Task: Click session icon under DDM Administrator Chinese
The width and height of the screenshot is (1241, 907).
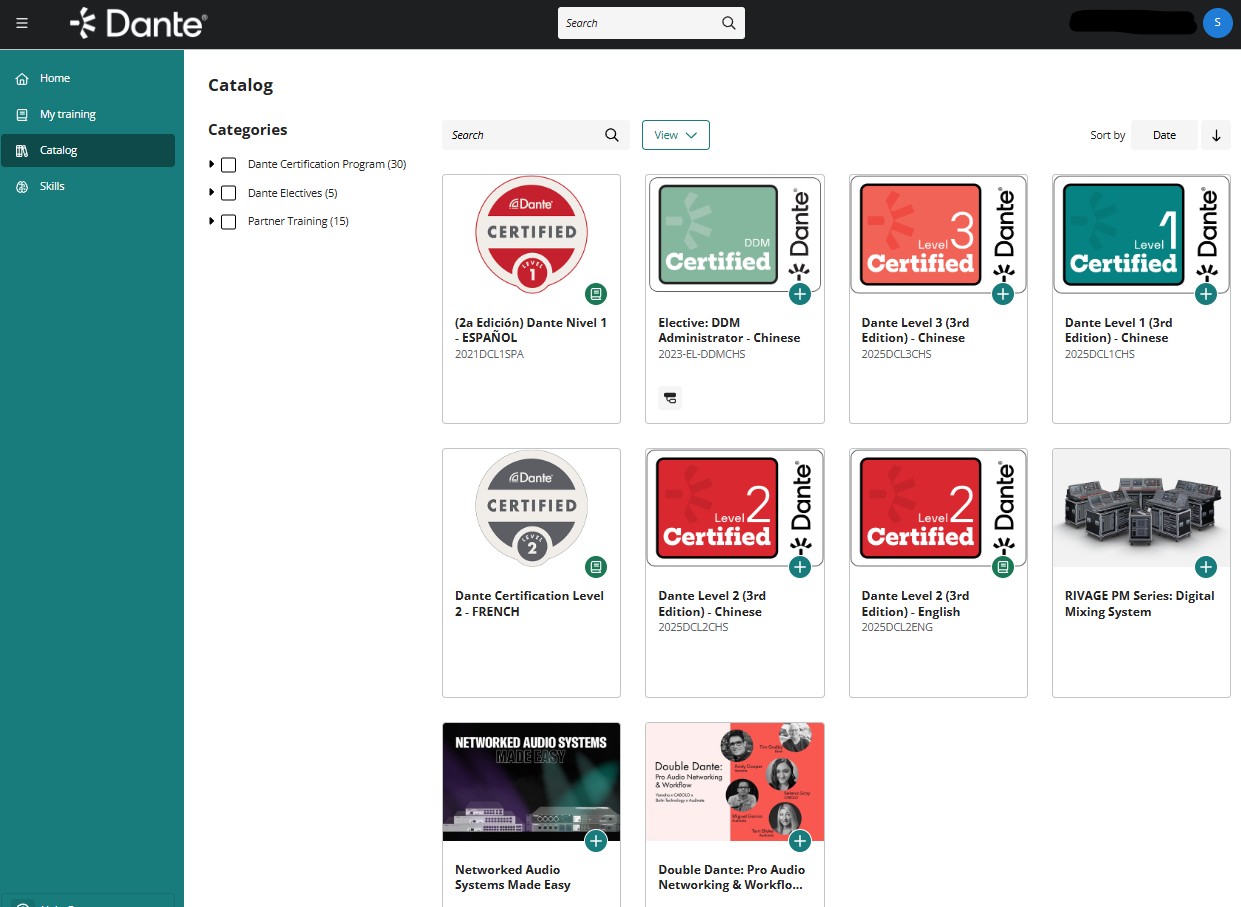Action: (670, 398)
